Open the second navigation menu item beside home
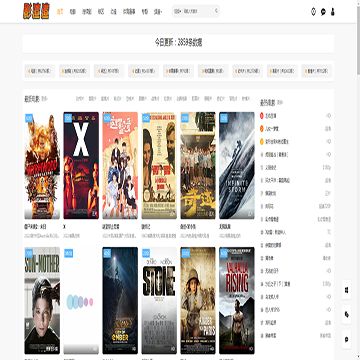The height and width of the screenshot is (360, 360). coord(73,12)
